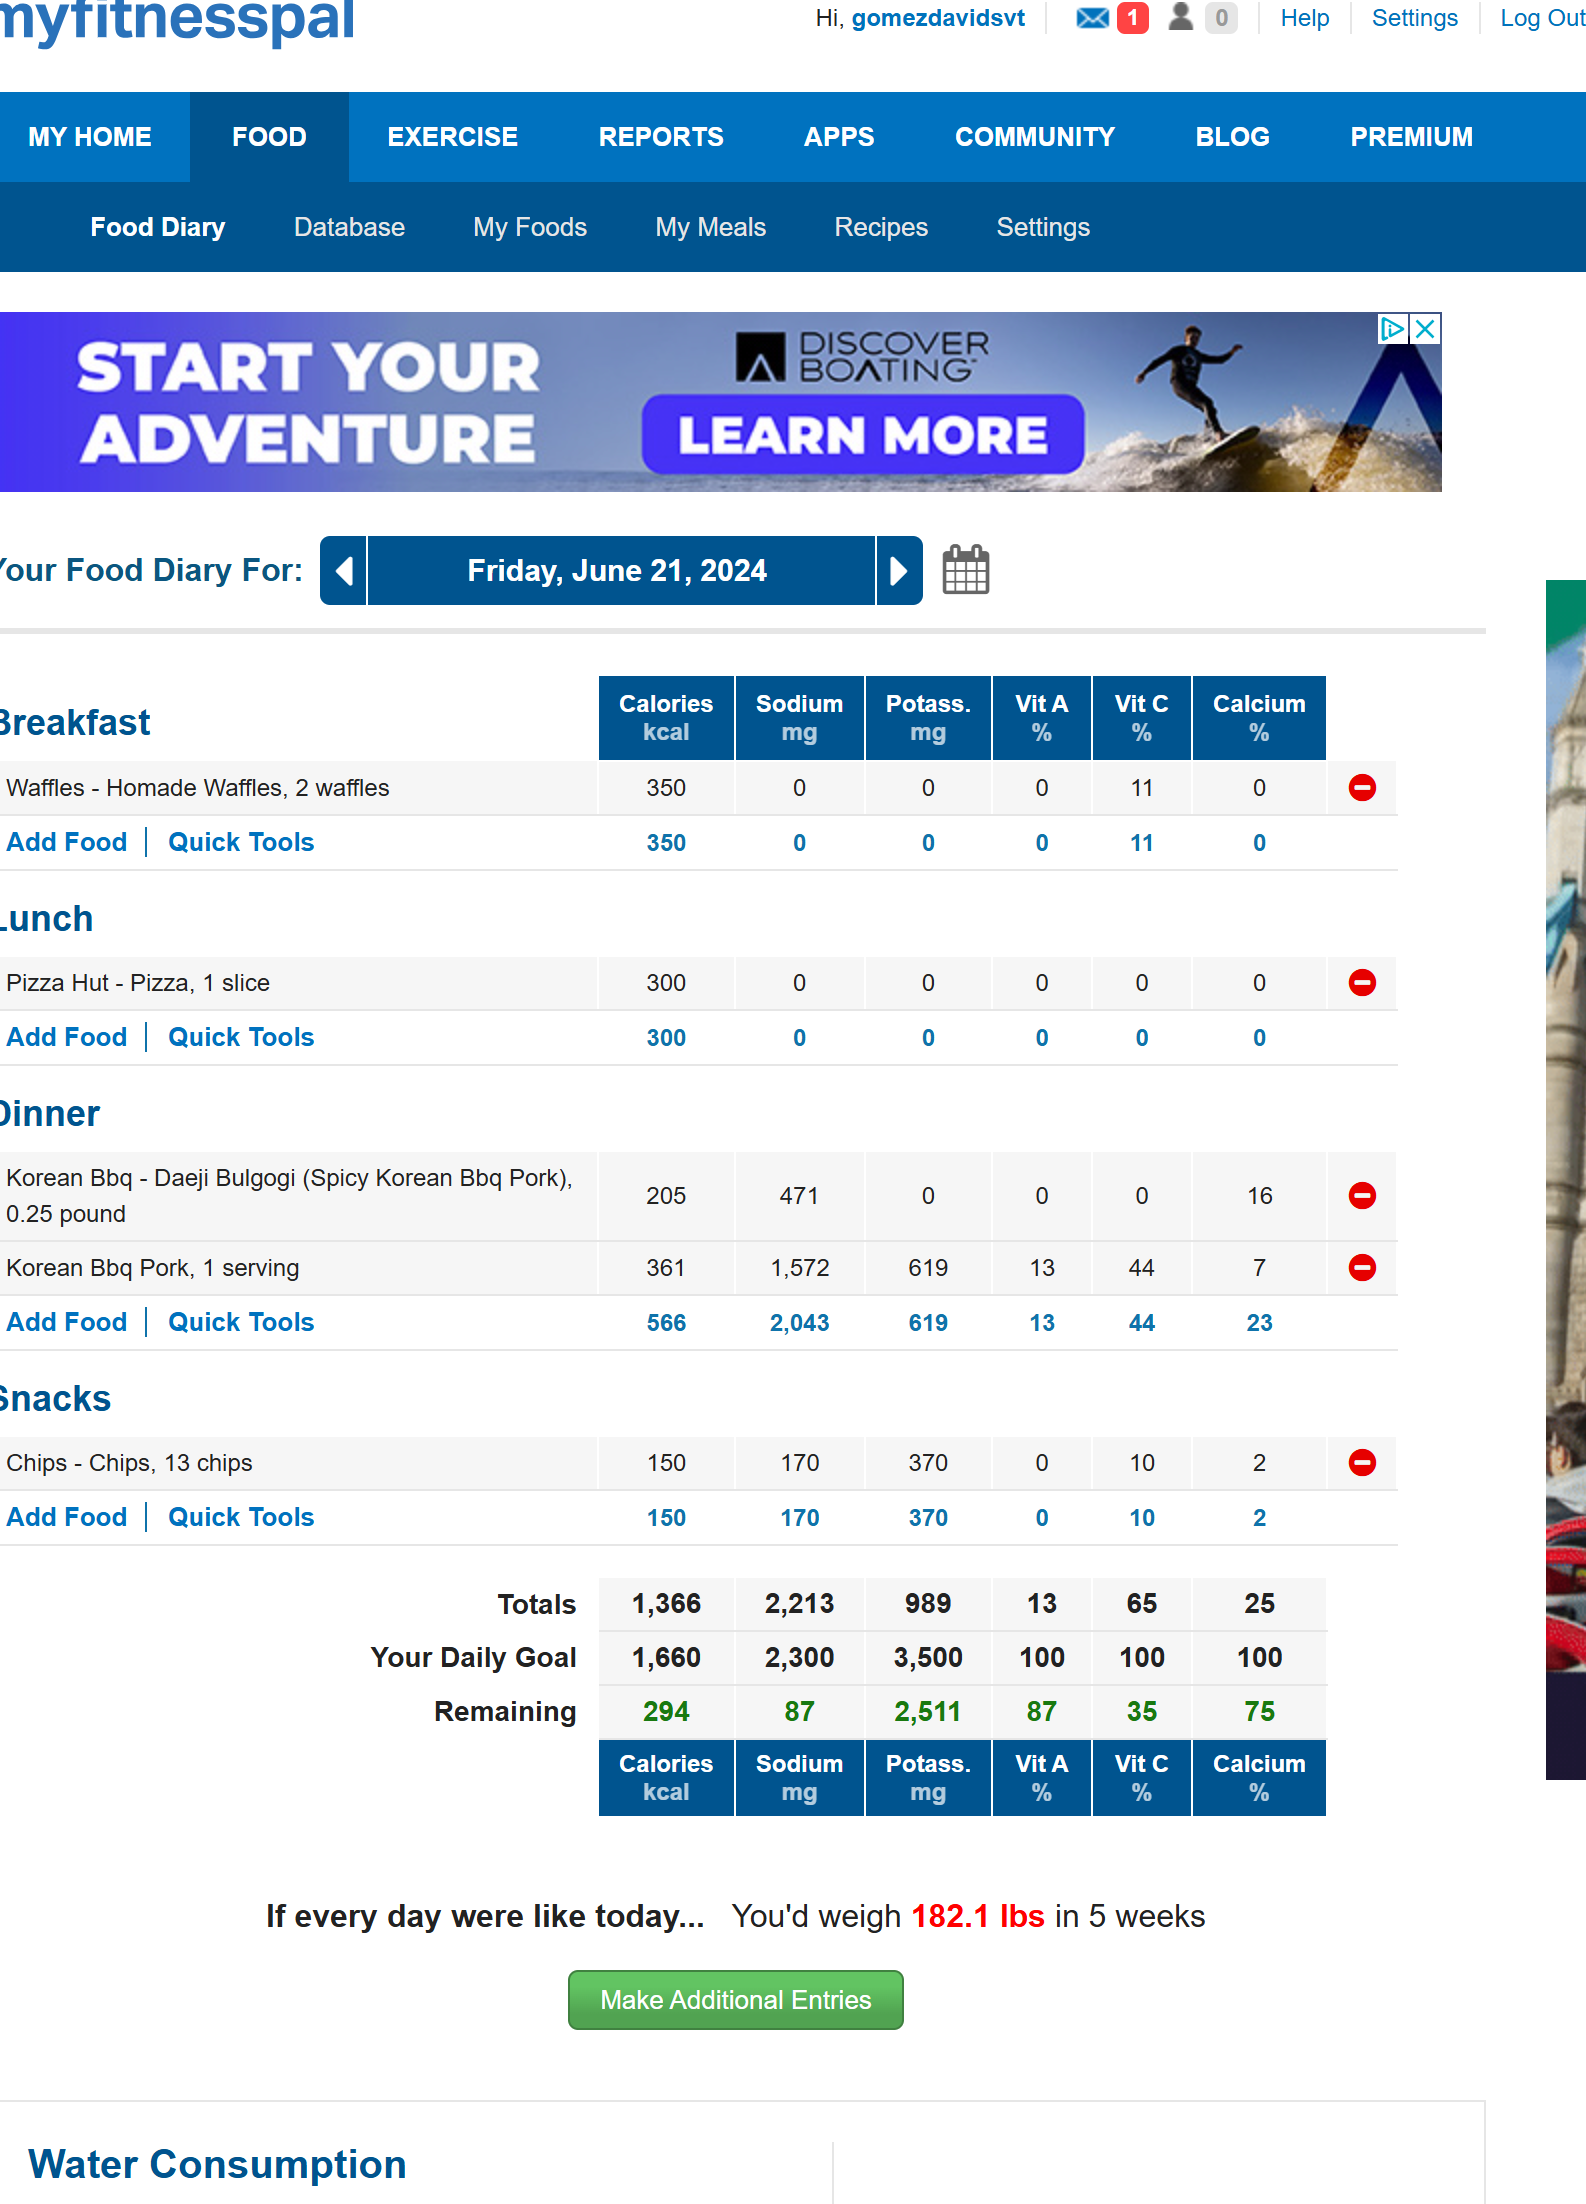Click the 182.1 lbs weight projection
The image size is (1586, 2204).
click(978, 1916)
